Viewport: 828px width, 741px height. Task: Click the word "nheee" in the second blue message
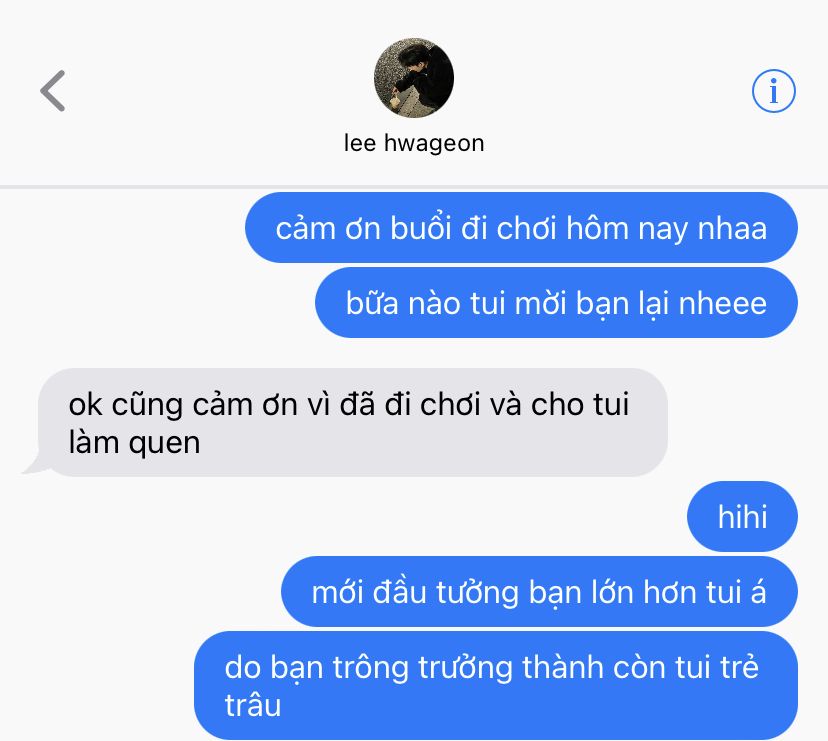point(722,304)
